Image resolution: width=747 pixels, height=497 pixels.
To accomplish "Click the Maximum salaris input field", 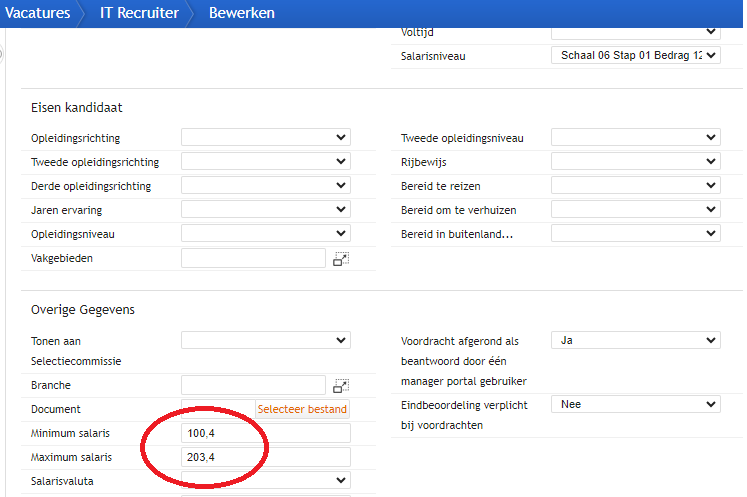I will pyautogui.click(x=266, y=457).
